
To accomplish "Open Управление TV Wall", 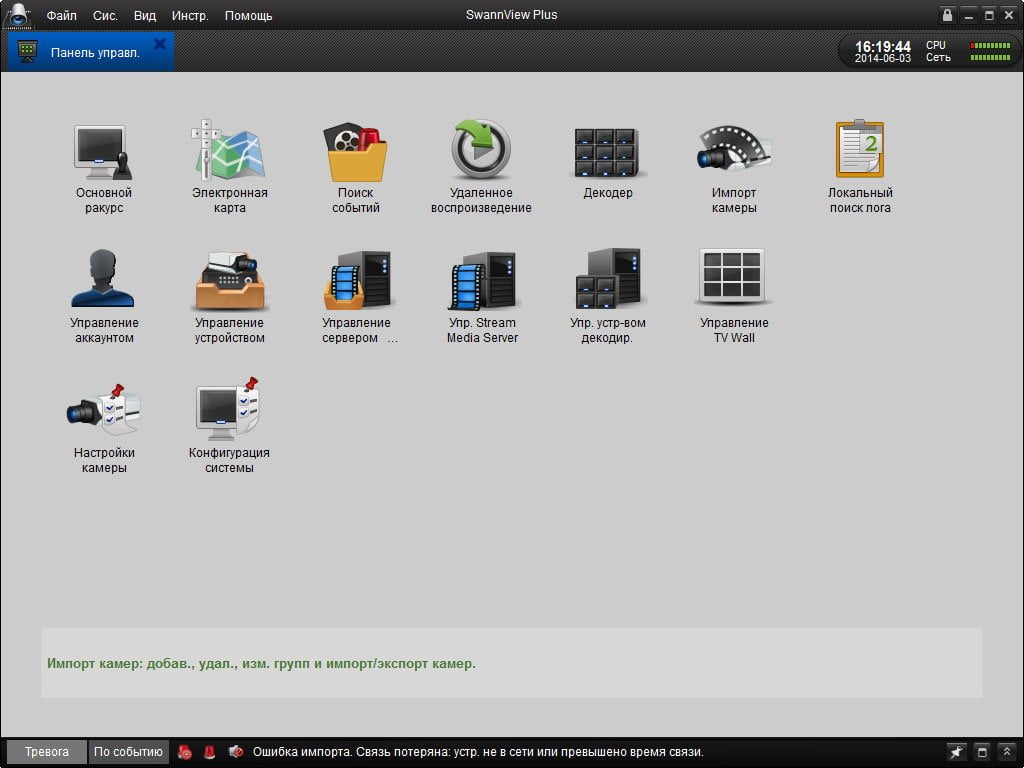I will 733,296.
